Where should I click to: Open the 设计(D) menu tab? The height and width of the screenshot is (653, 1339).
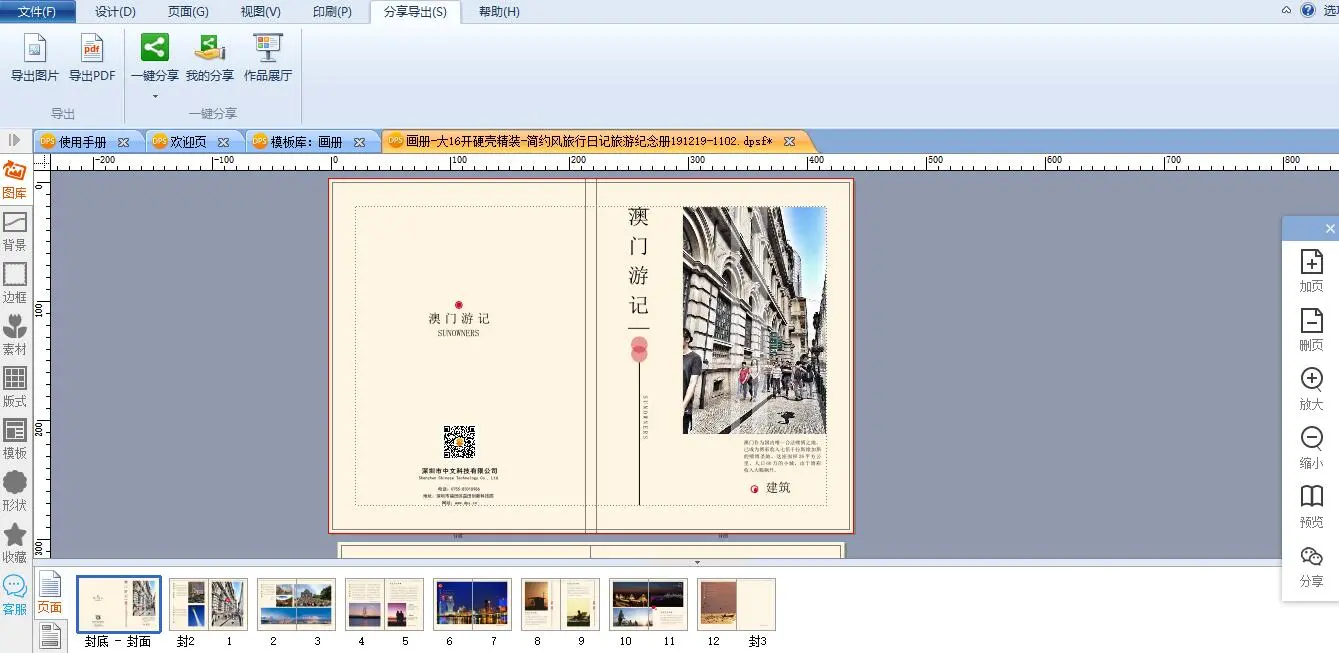(115, 12)
